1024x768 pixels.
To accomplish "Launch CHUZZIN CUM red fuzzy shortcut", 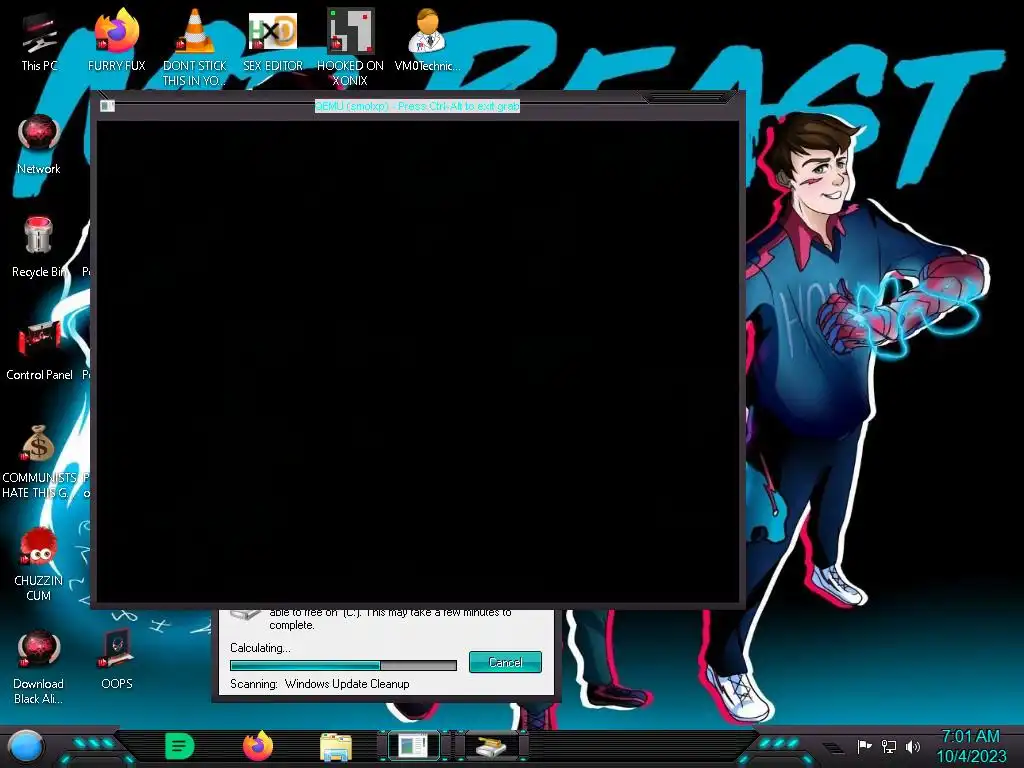I will pos(39,565).
